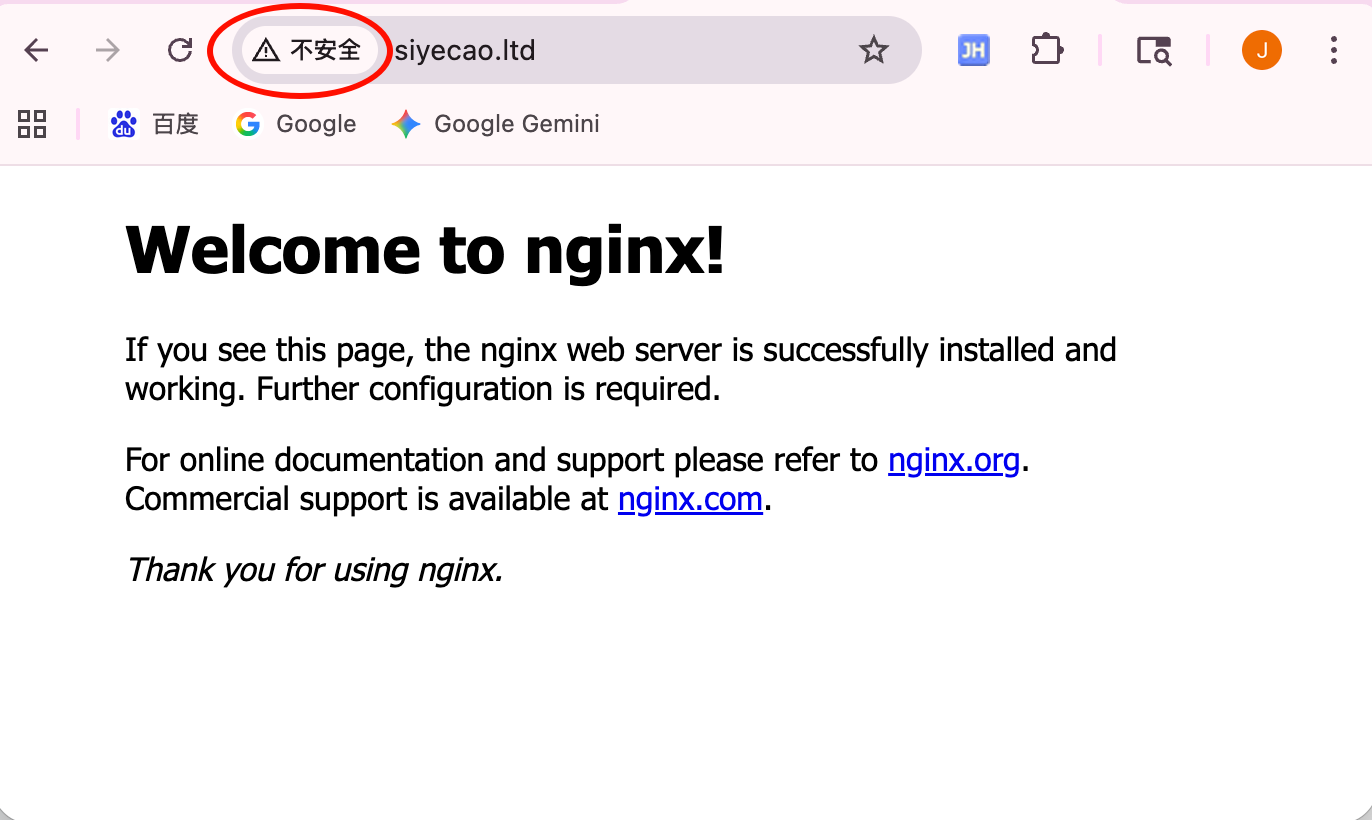
Task: Reload the current page
Action: coord(180,50)
